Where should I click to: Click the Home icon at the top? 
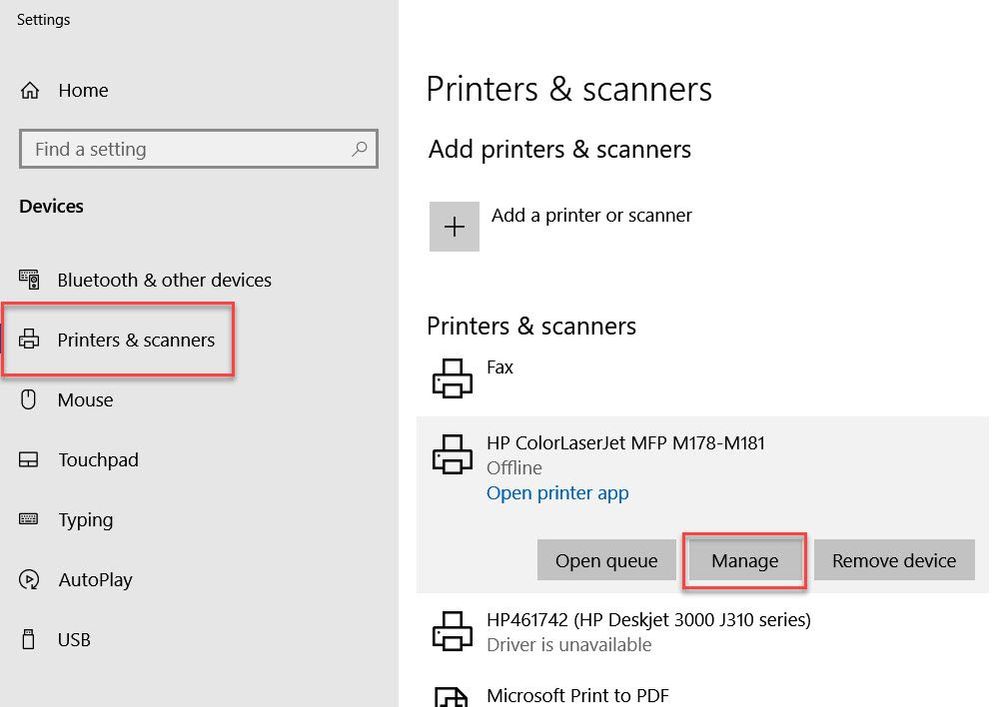pyautogui.click(x=30, y=90)
